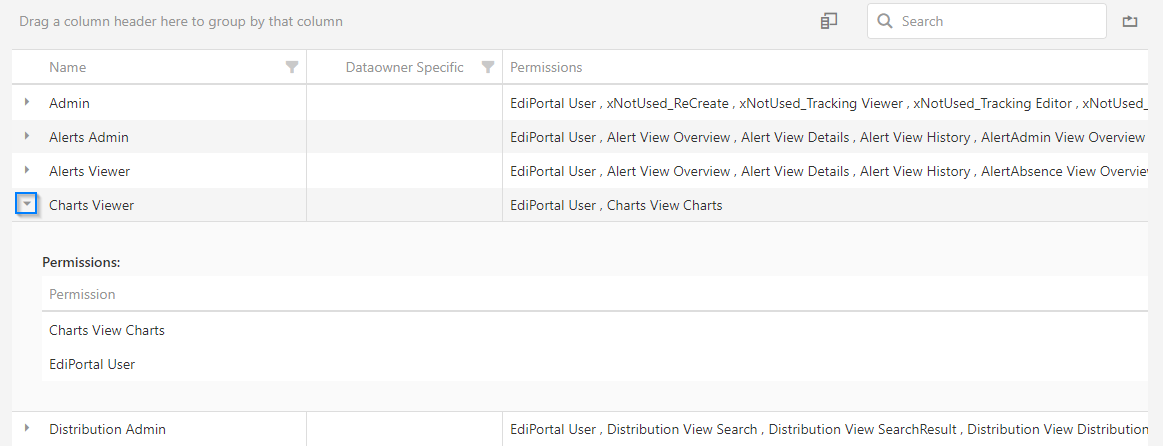Screen dimensions: 1163x446
Task: Expand the Admin row
Action: click(x=27, y=102)
